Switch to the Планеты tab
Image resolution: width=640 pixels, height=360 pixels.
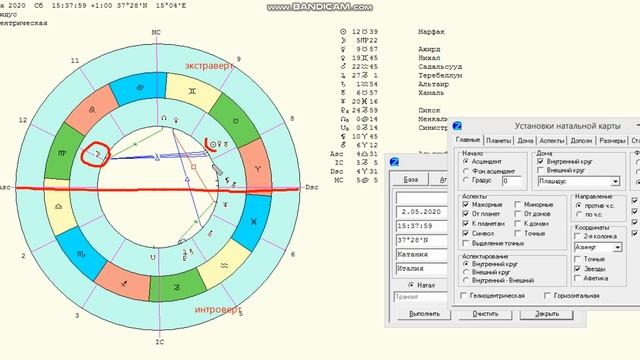(499, 141)
